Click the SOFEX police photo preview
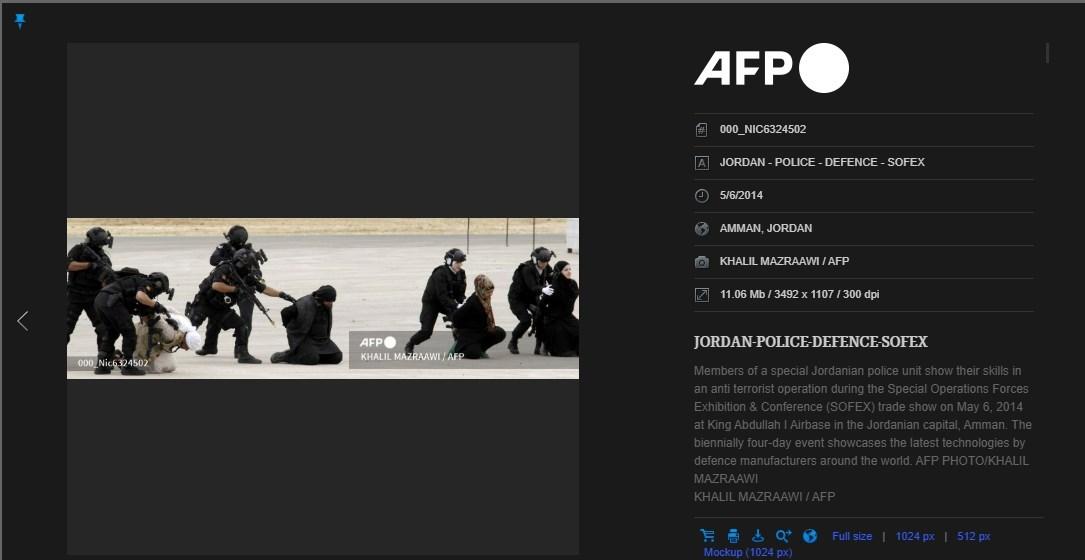This screenshot has height=560, width=1085. 322,298
